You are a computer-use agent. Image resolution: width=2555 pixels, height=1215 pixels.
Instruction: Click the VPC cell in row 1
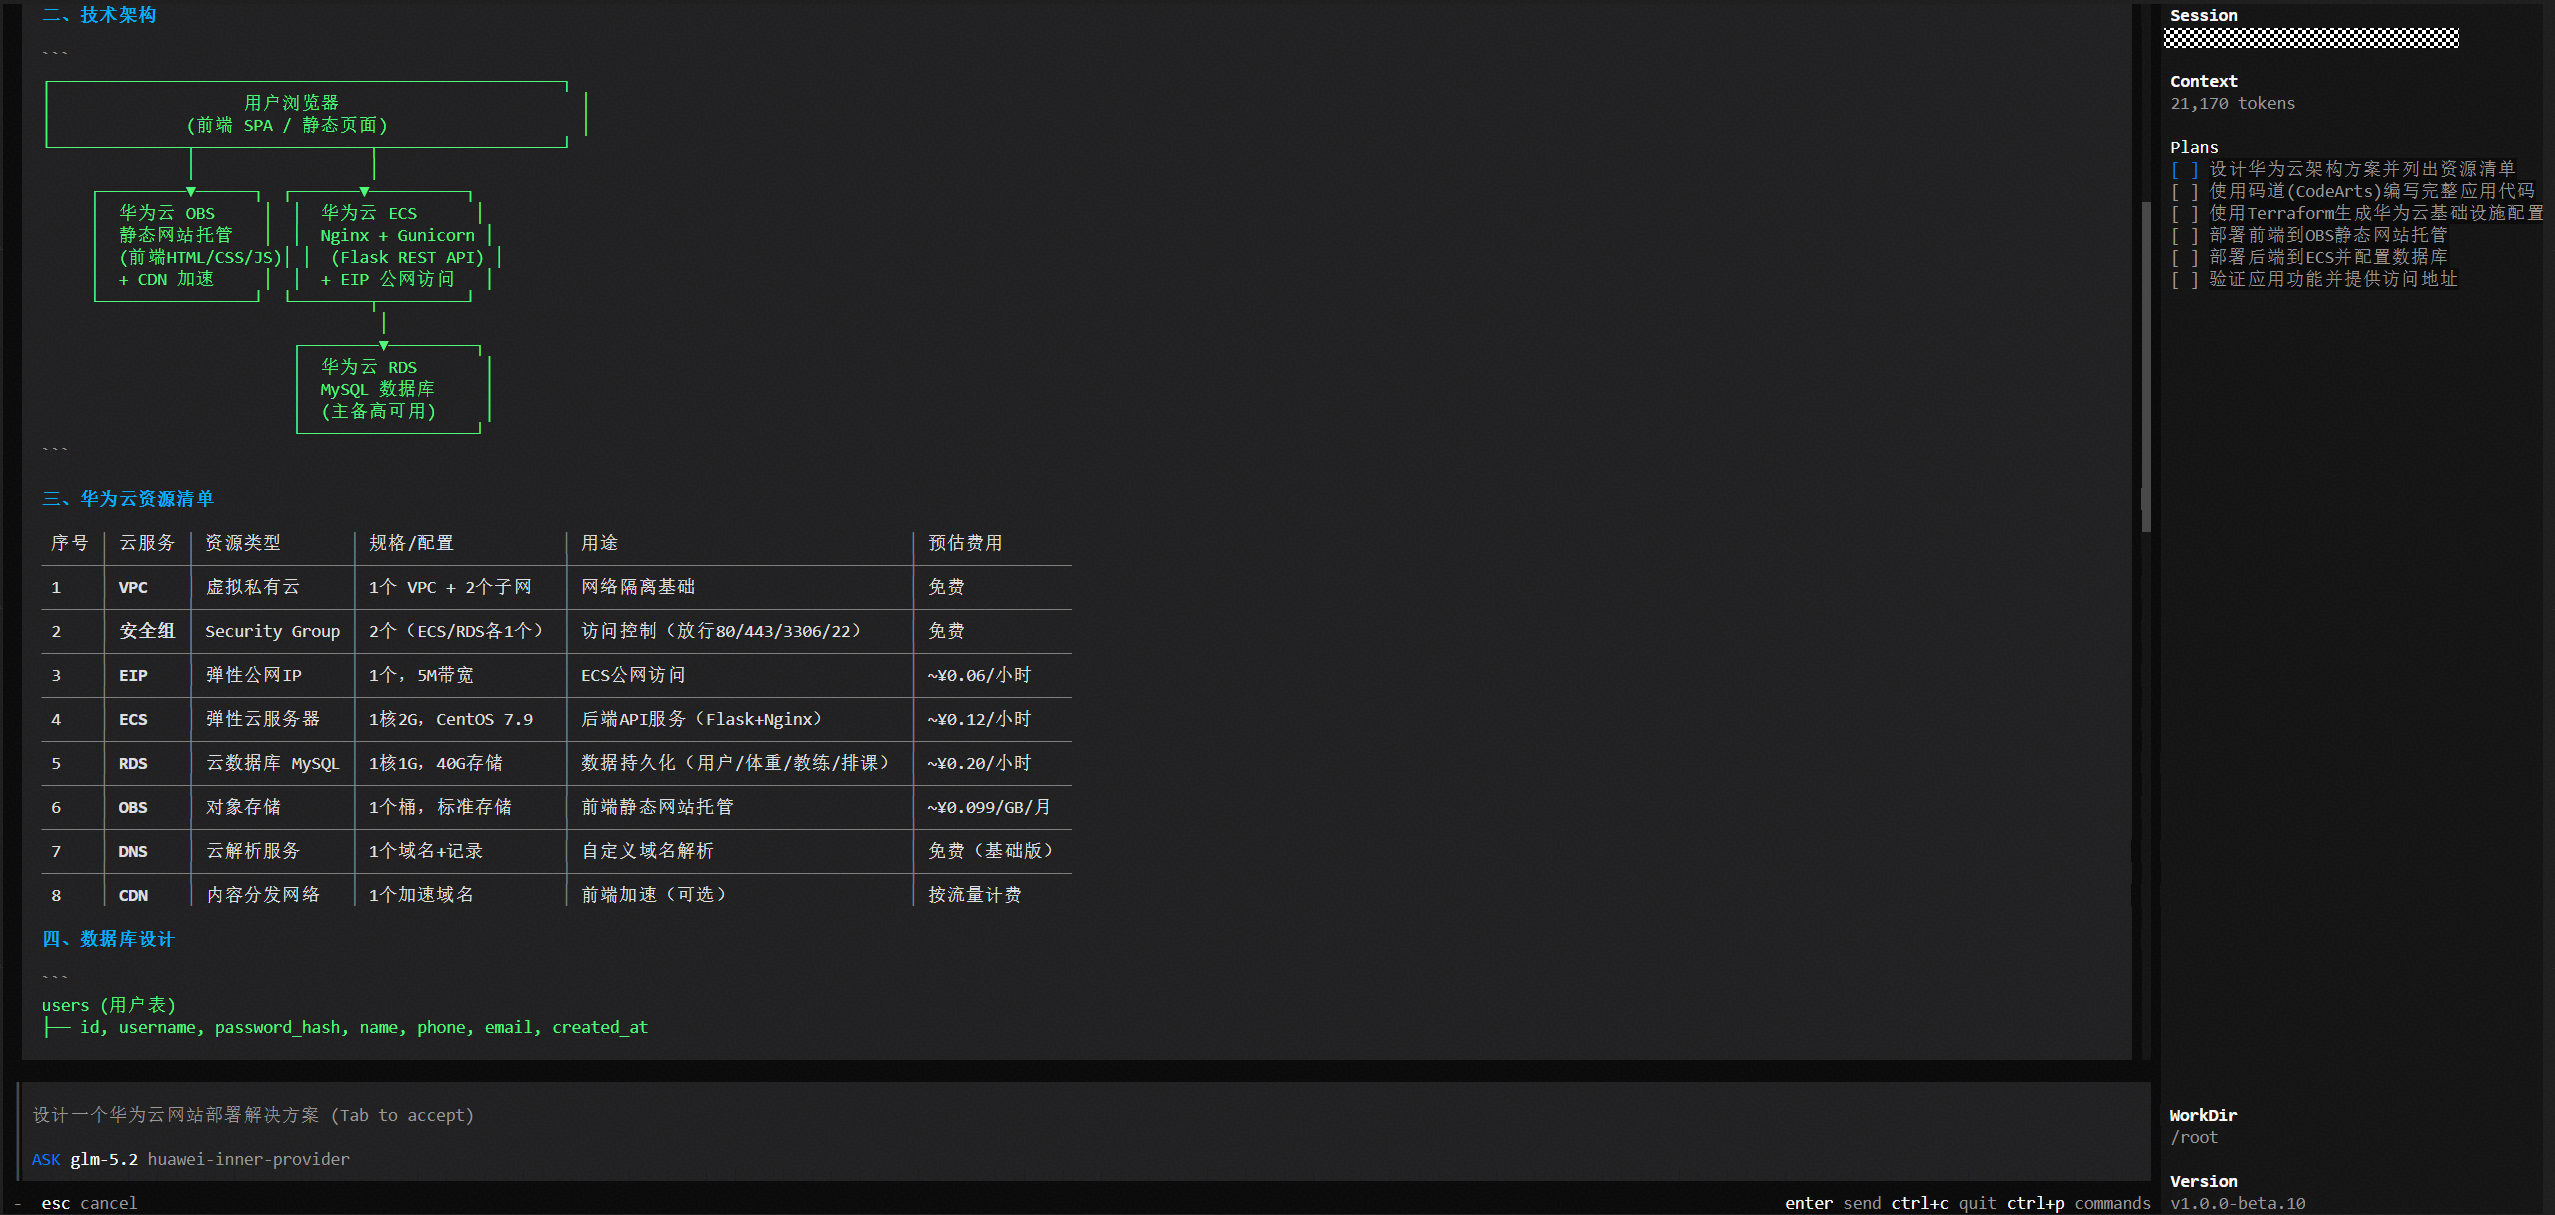pyautogui.click(x=133, y=587)
